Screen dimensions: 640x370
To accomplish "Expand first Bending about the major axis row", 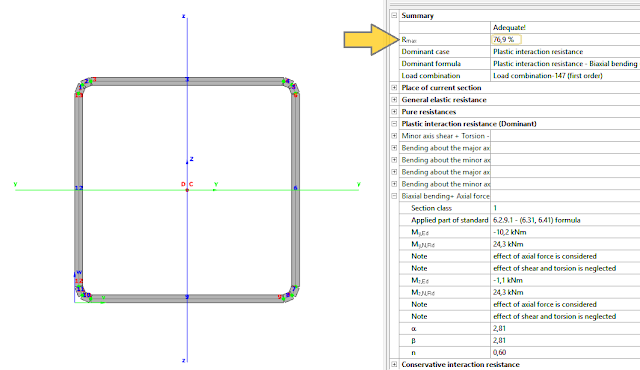I will [x=394, y=148].
